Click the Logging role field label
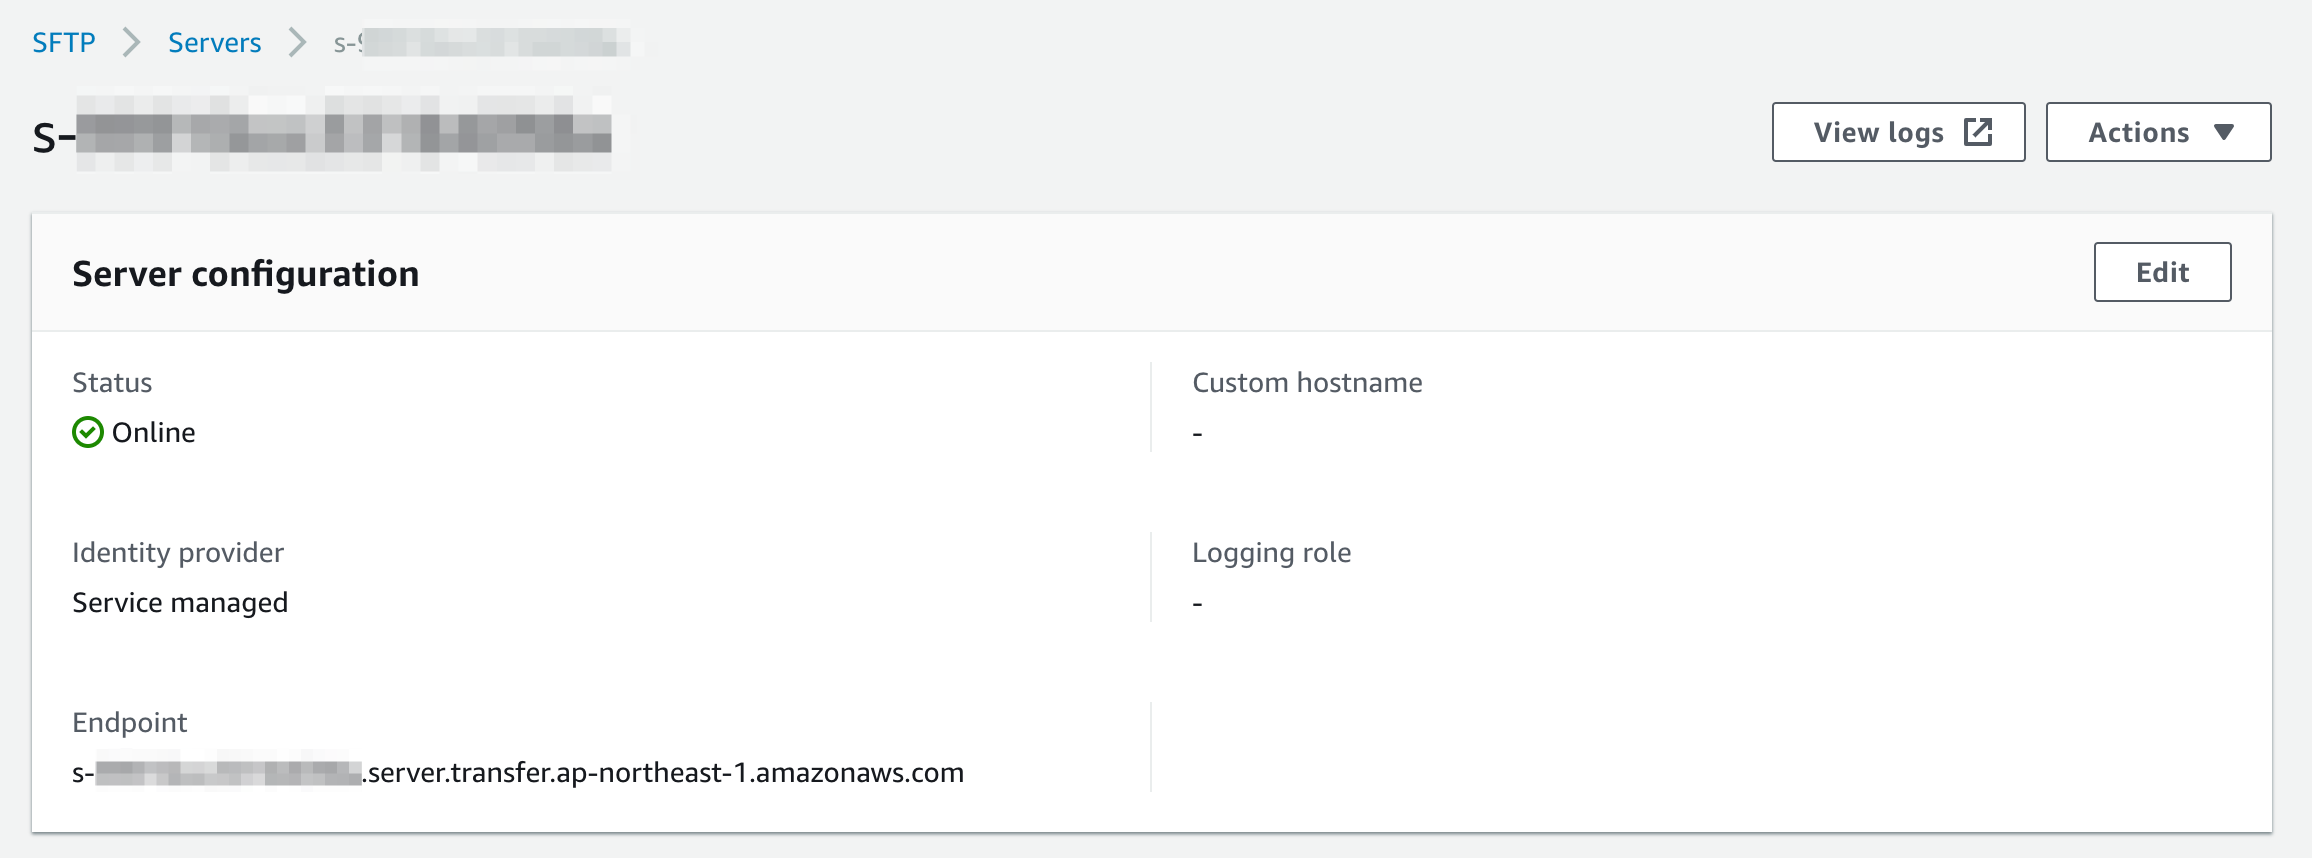 pyautogui.click(x=1271, y=552)
